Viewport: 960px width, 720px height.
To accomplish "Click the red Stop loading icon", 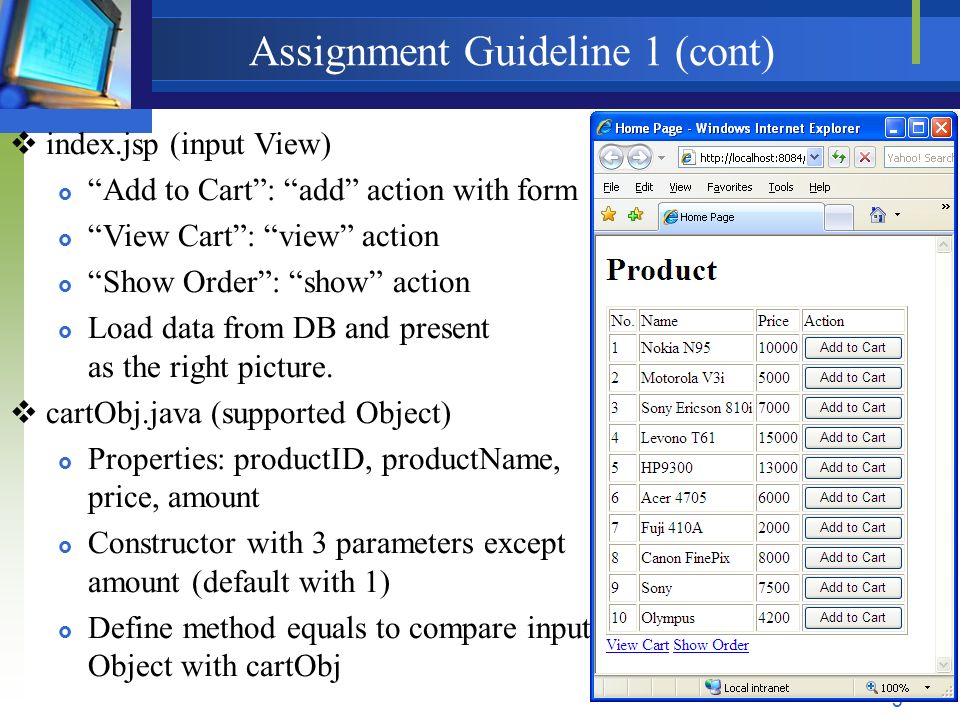I will click(864, 157).
